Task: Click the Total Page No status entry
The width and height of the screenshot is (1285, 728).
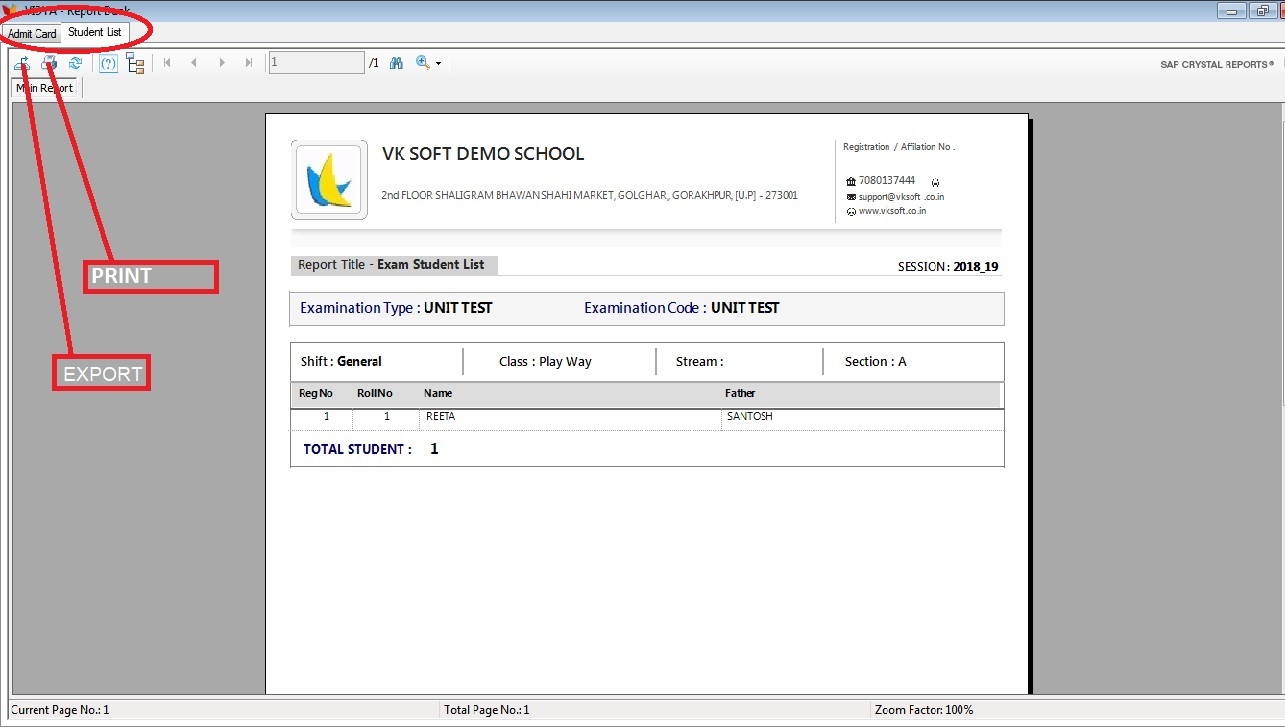Action: click(487, 710)
